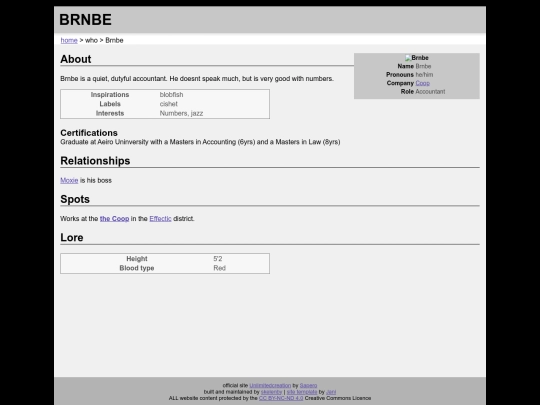Select the 'cishet' labels value

tap(168, 104)
